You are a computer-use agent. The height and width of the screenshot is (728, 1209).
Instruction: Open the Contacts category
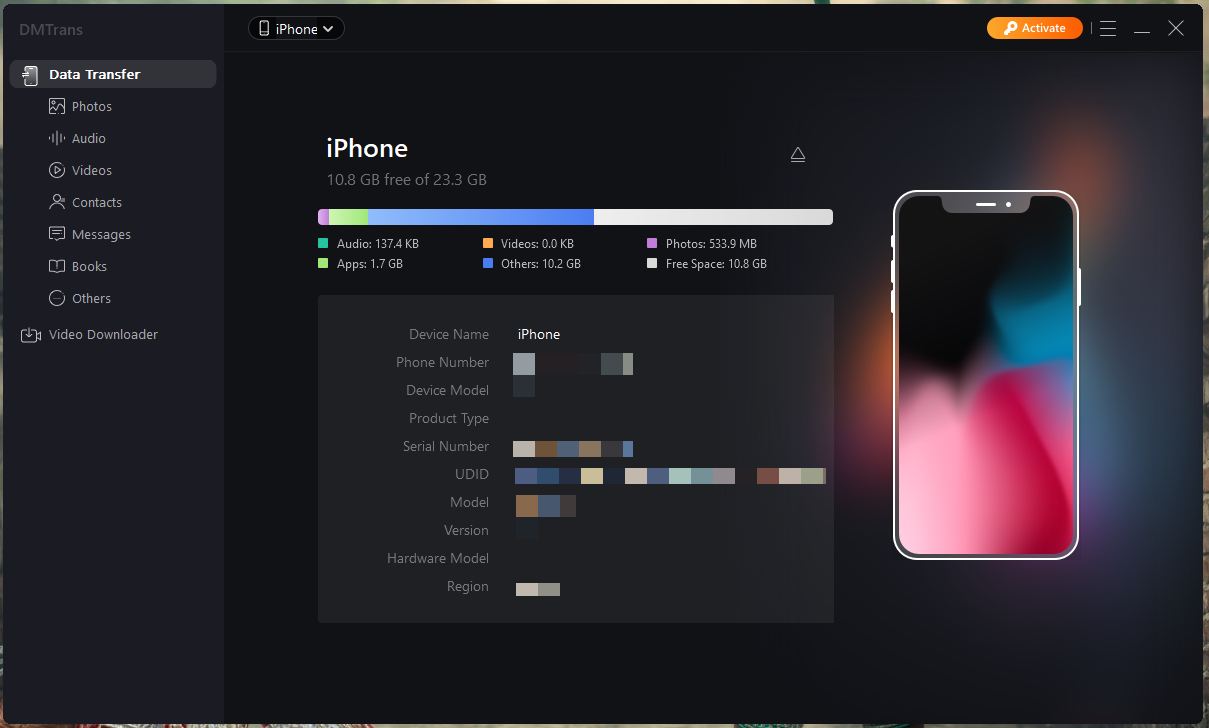pos(97,202)
